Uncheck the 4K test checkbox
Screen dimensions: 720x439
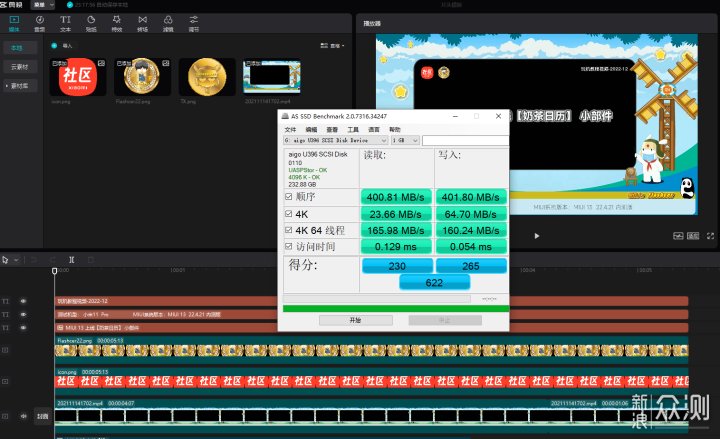(x=288, y=214)
